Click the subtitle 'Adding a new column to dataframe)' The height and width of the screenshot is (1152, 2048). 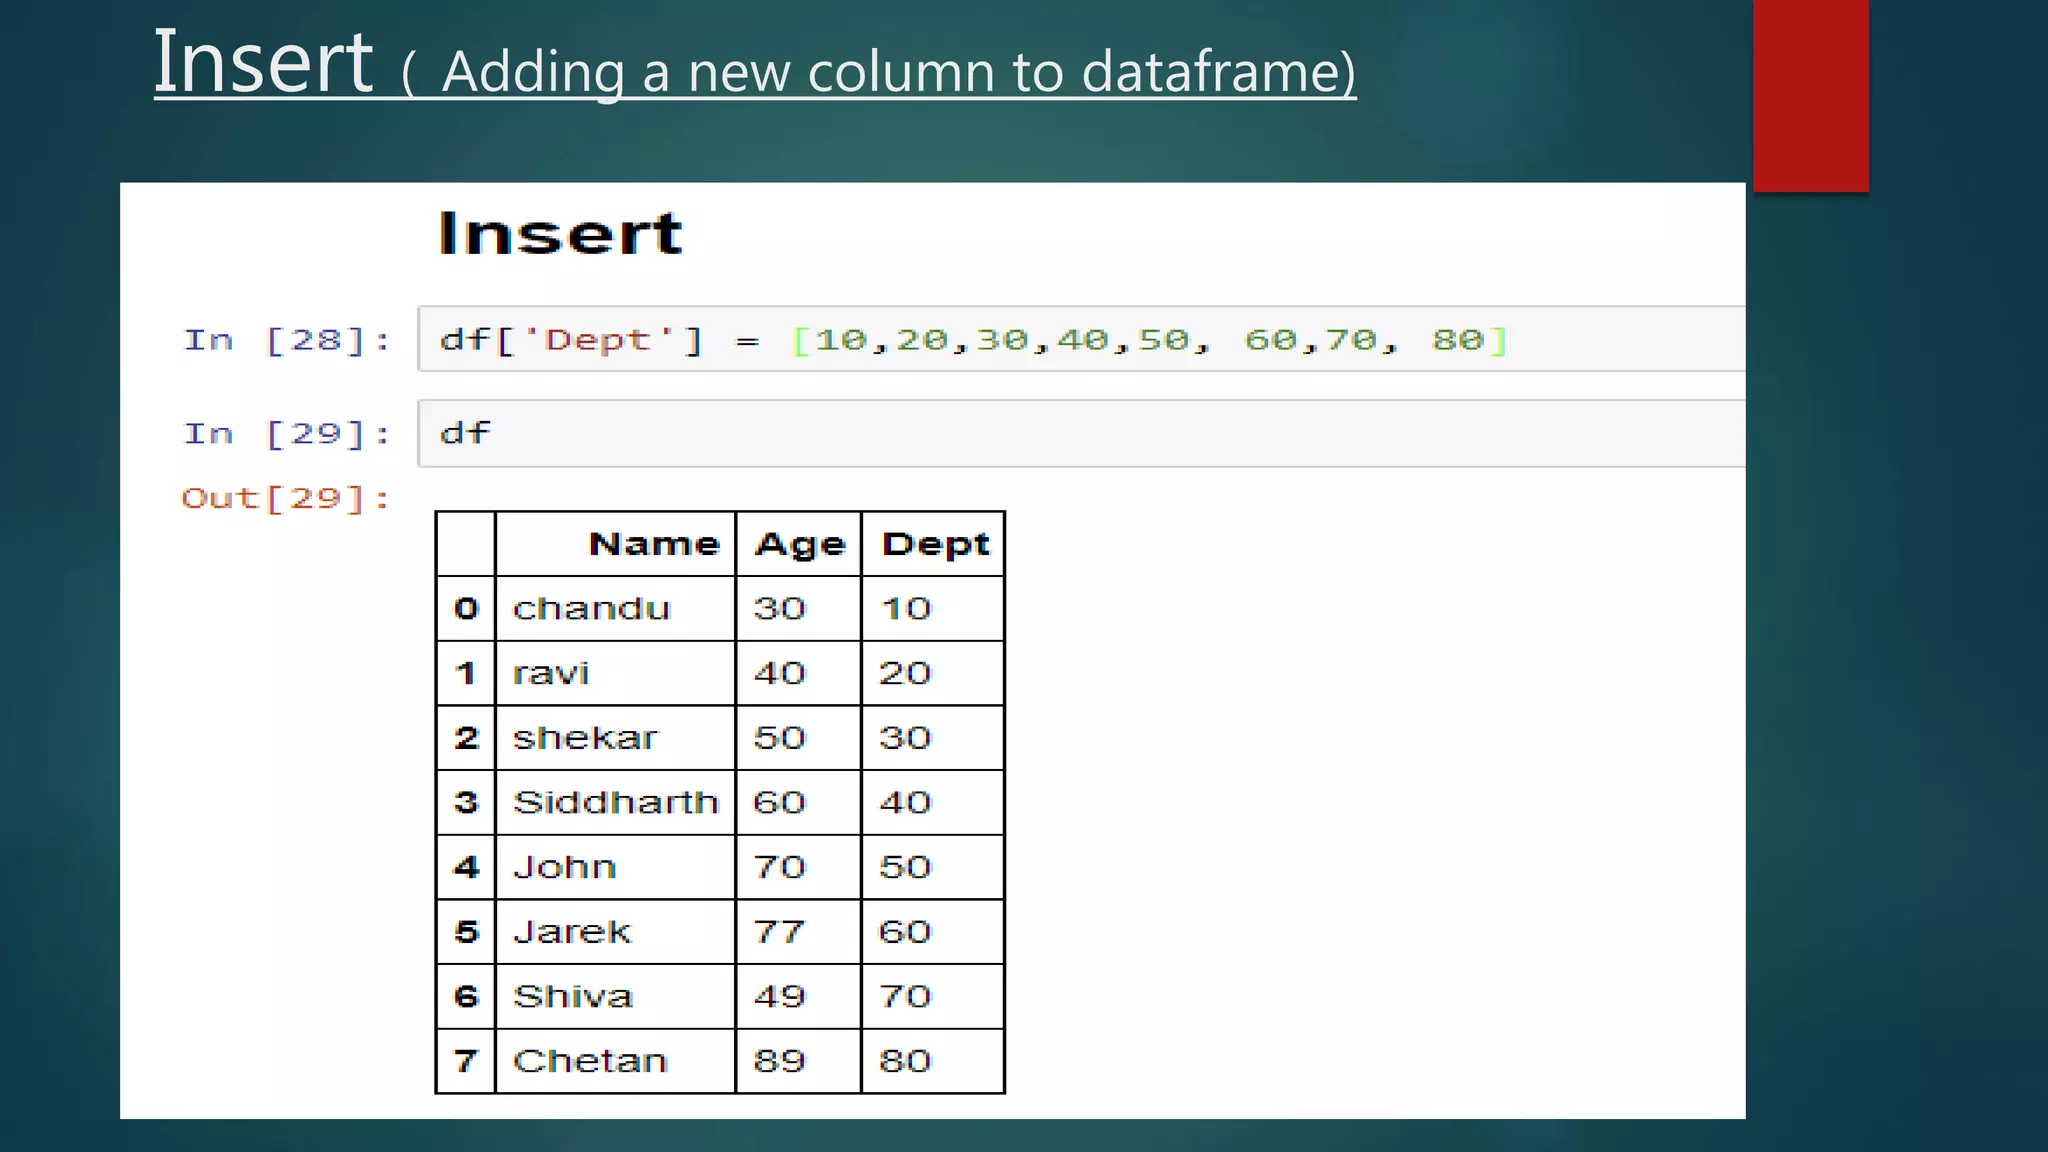[899, 72]
